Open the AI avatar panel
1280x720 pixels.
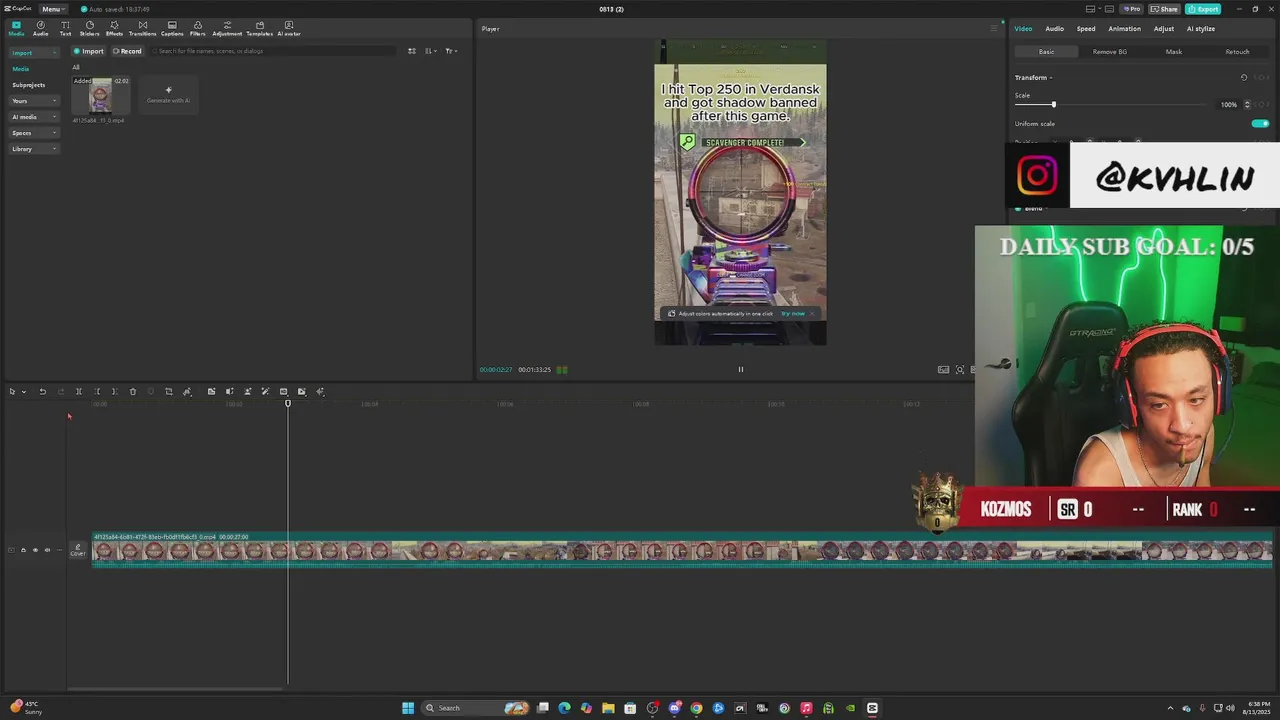coord(289,28)
